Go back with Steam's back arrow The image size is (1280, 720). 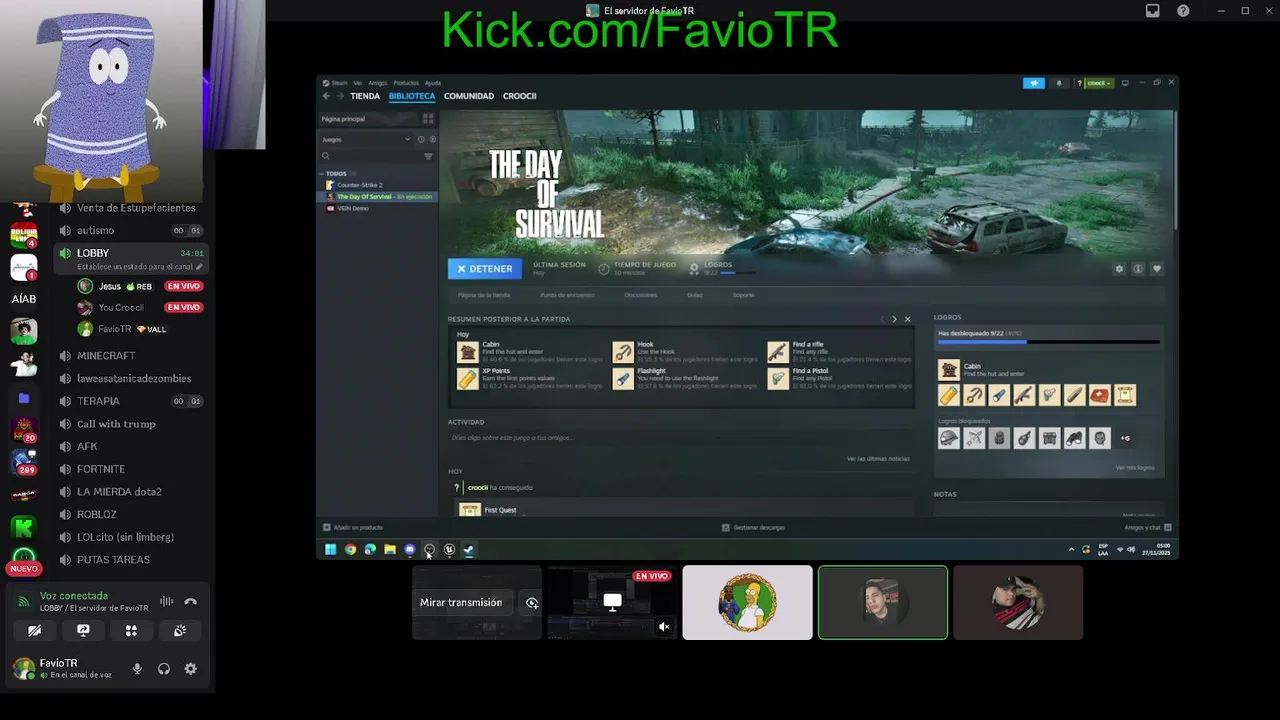coord(326,96)
